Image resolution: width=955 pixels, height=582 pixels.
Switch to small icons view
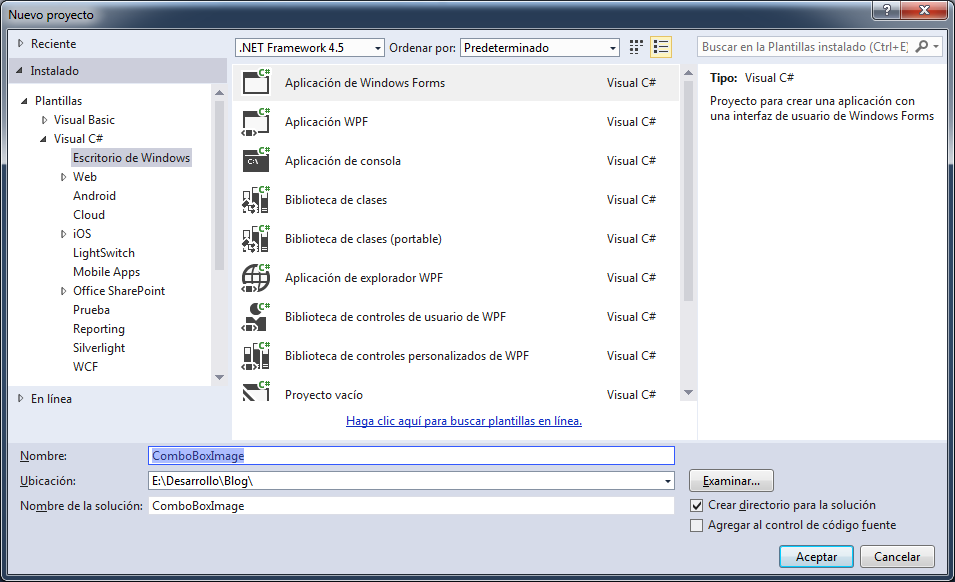[636, 46]
